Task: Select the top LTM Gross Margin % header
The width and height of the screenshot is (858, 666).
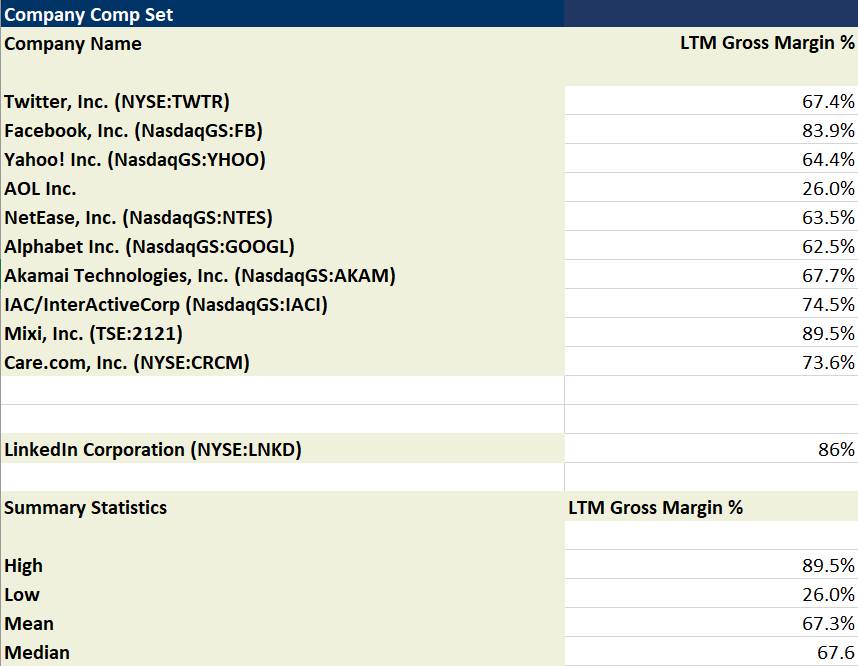Action: (x=767, y=44)
